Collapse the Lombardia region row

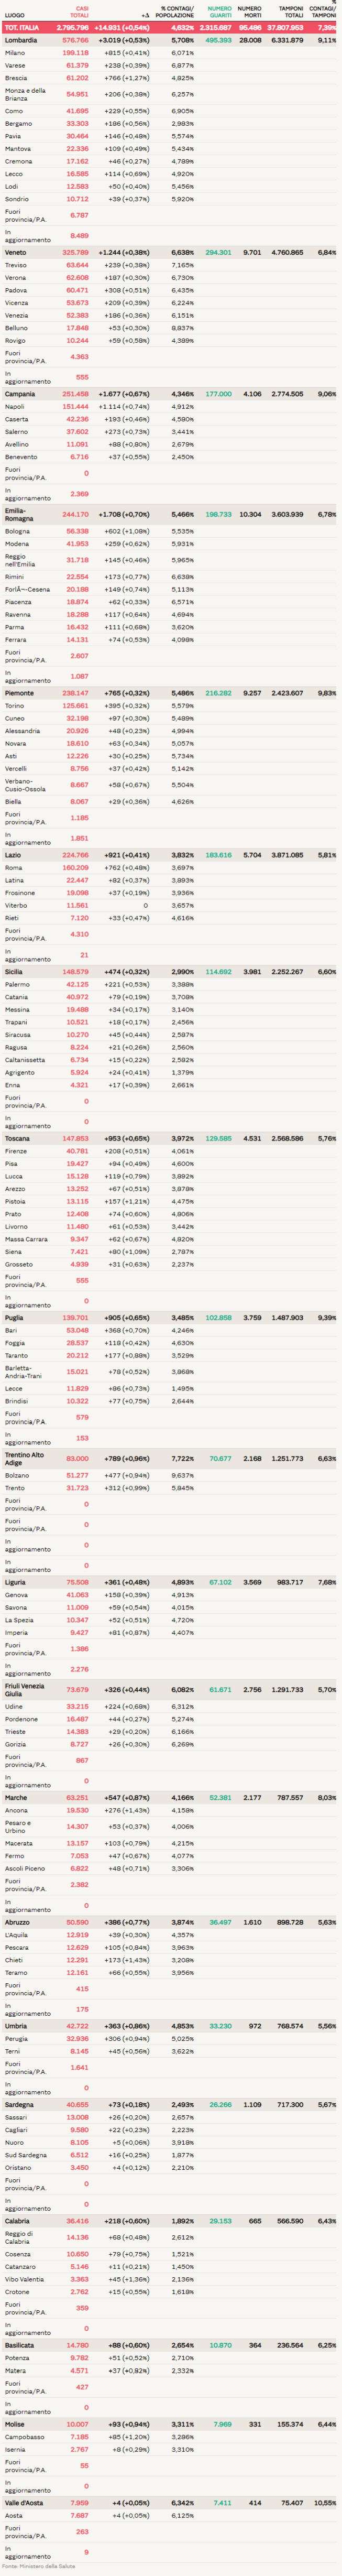click(21, 40)
